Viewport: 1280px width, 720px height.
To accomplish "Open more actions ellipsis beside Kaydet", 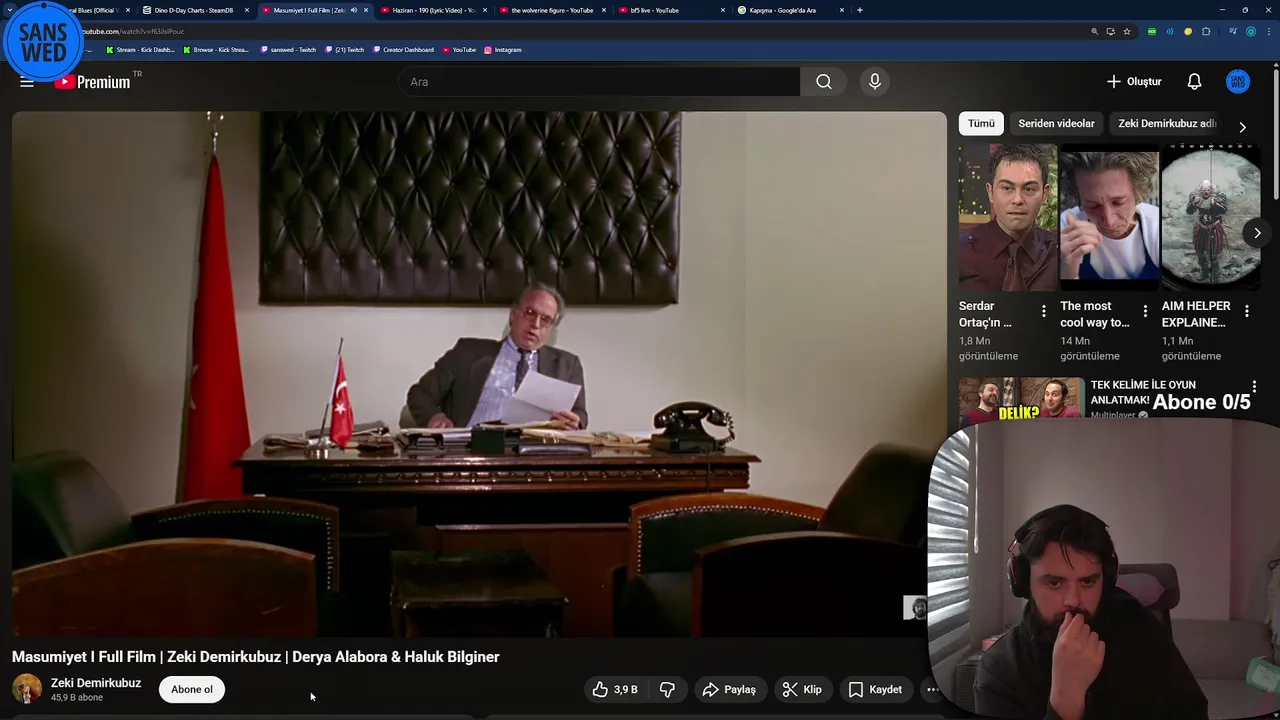I will pyautogui.click(x=932, y=689).
